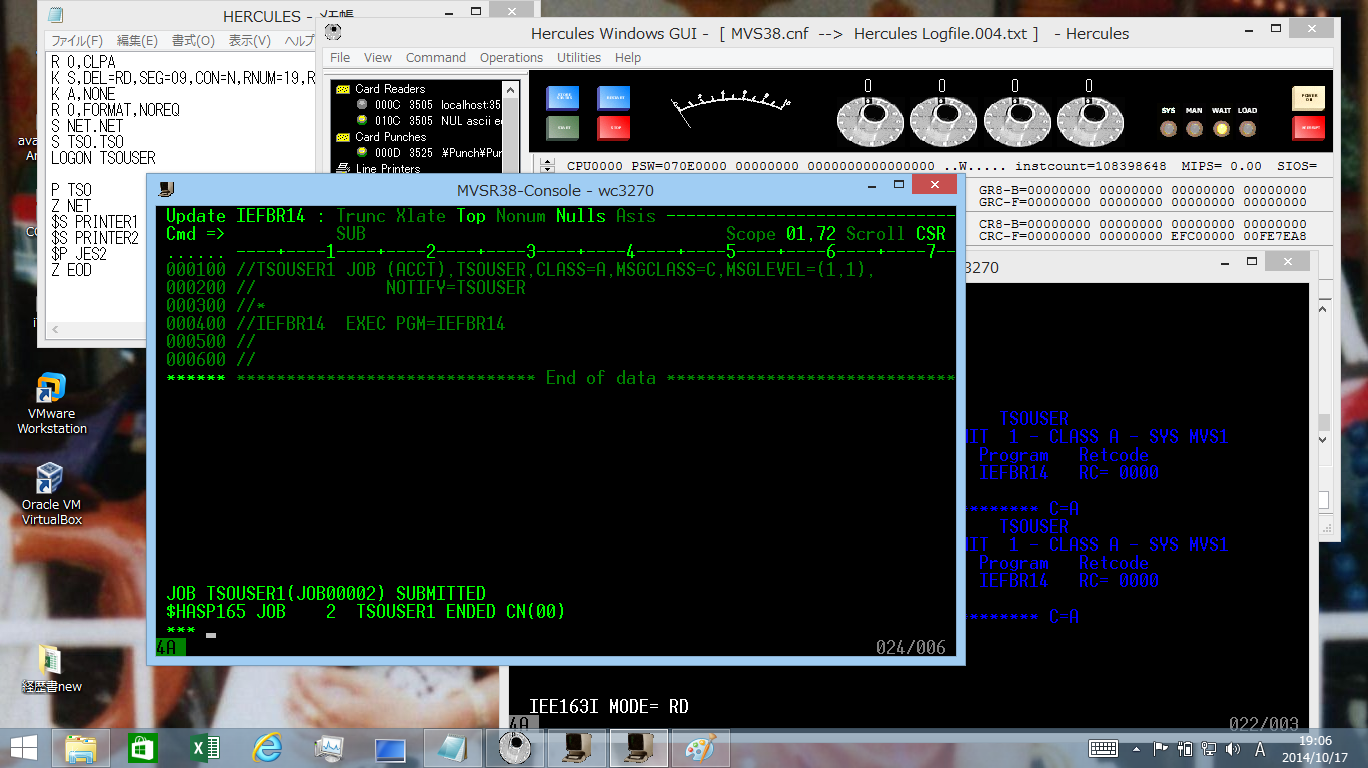Click the red INTERRUPT button below POWER ON
Viewport: 1368px width, 768px height.
coord(1308,128)
